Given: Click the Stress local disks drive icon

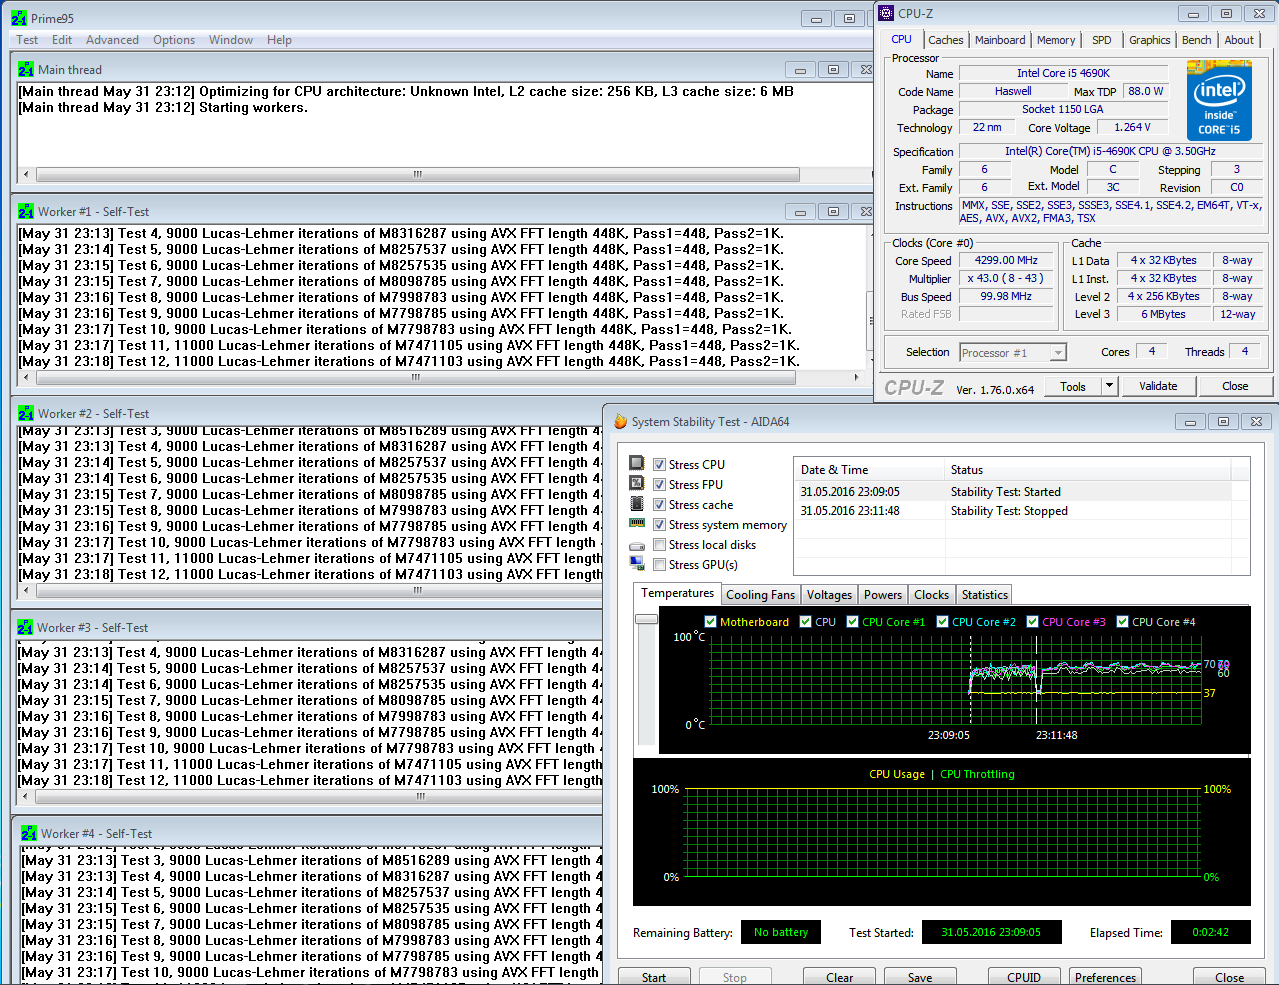Looking at the screenshot, I should (x=637, y=546).
